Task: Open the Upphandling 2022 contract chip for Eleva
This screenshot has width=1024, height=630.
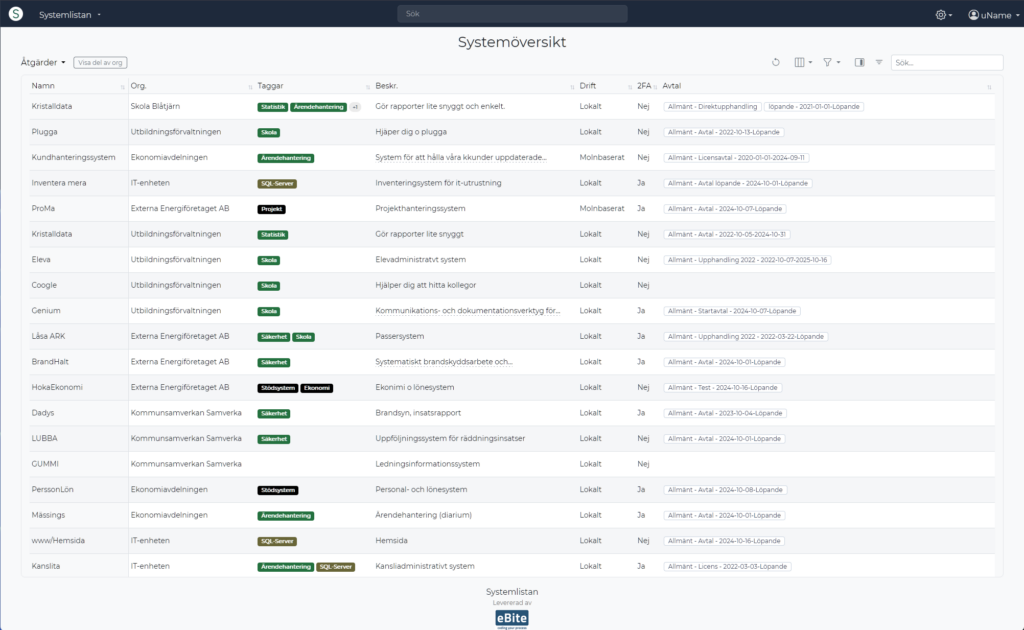Action: click(x=747, y=260)
